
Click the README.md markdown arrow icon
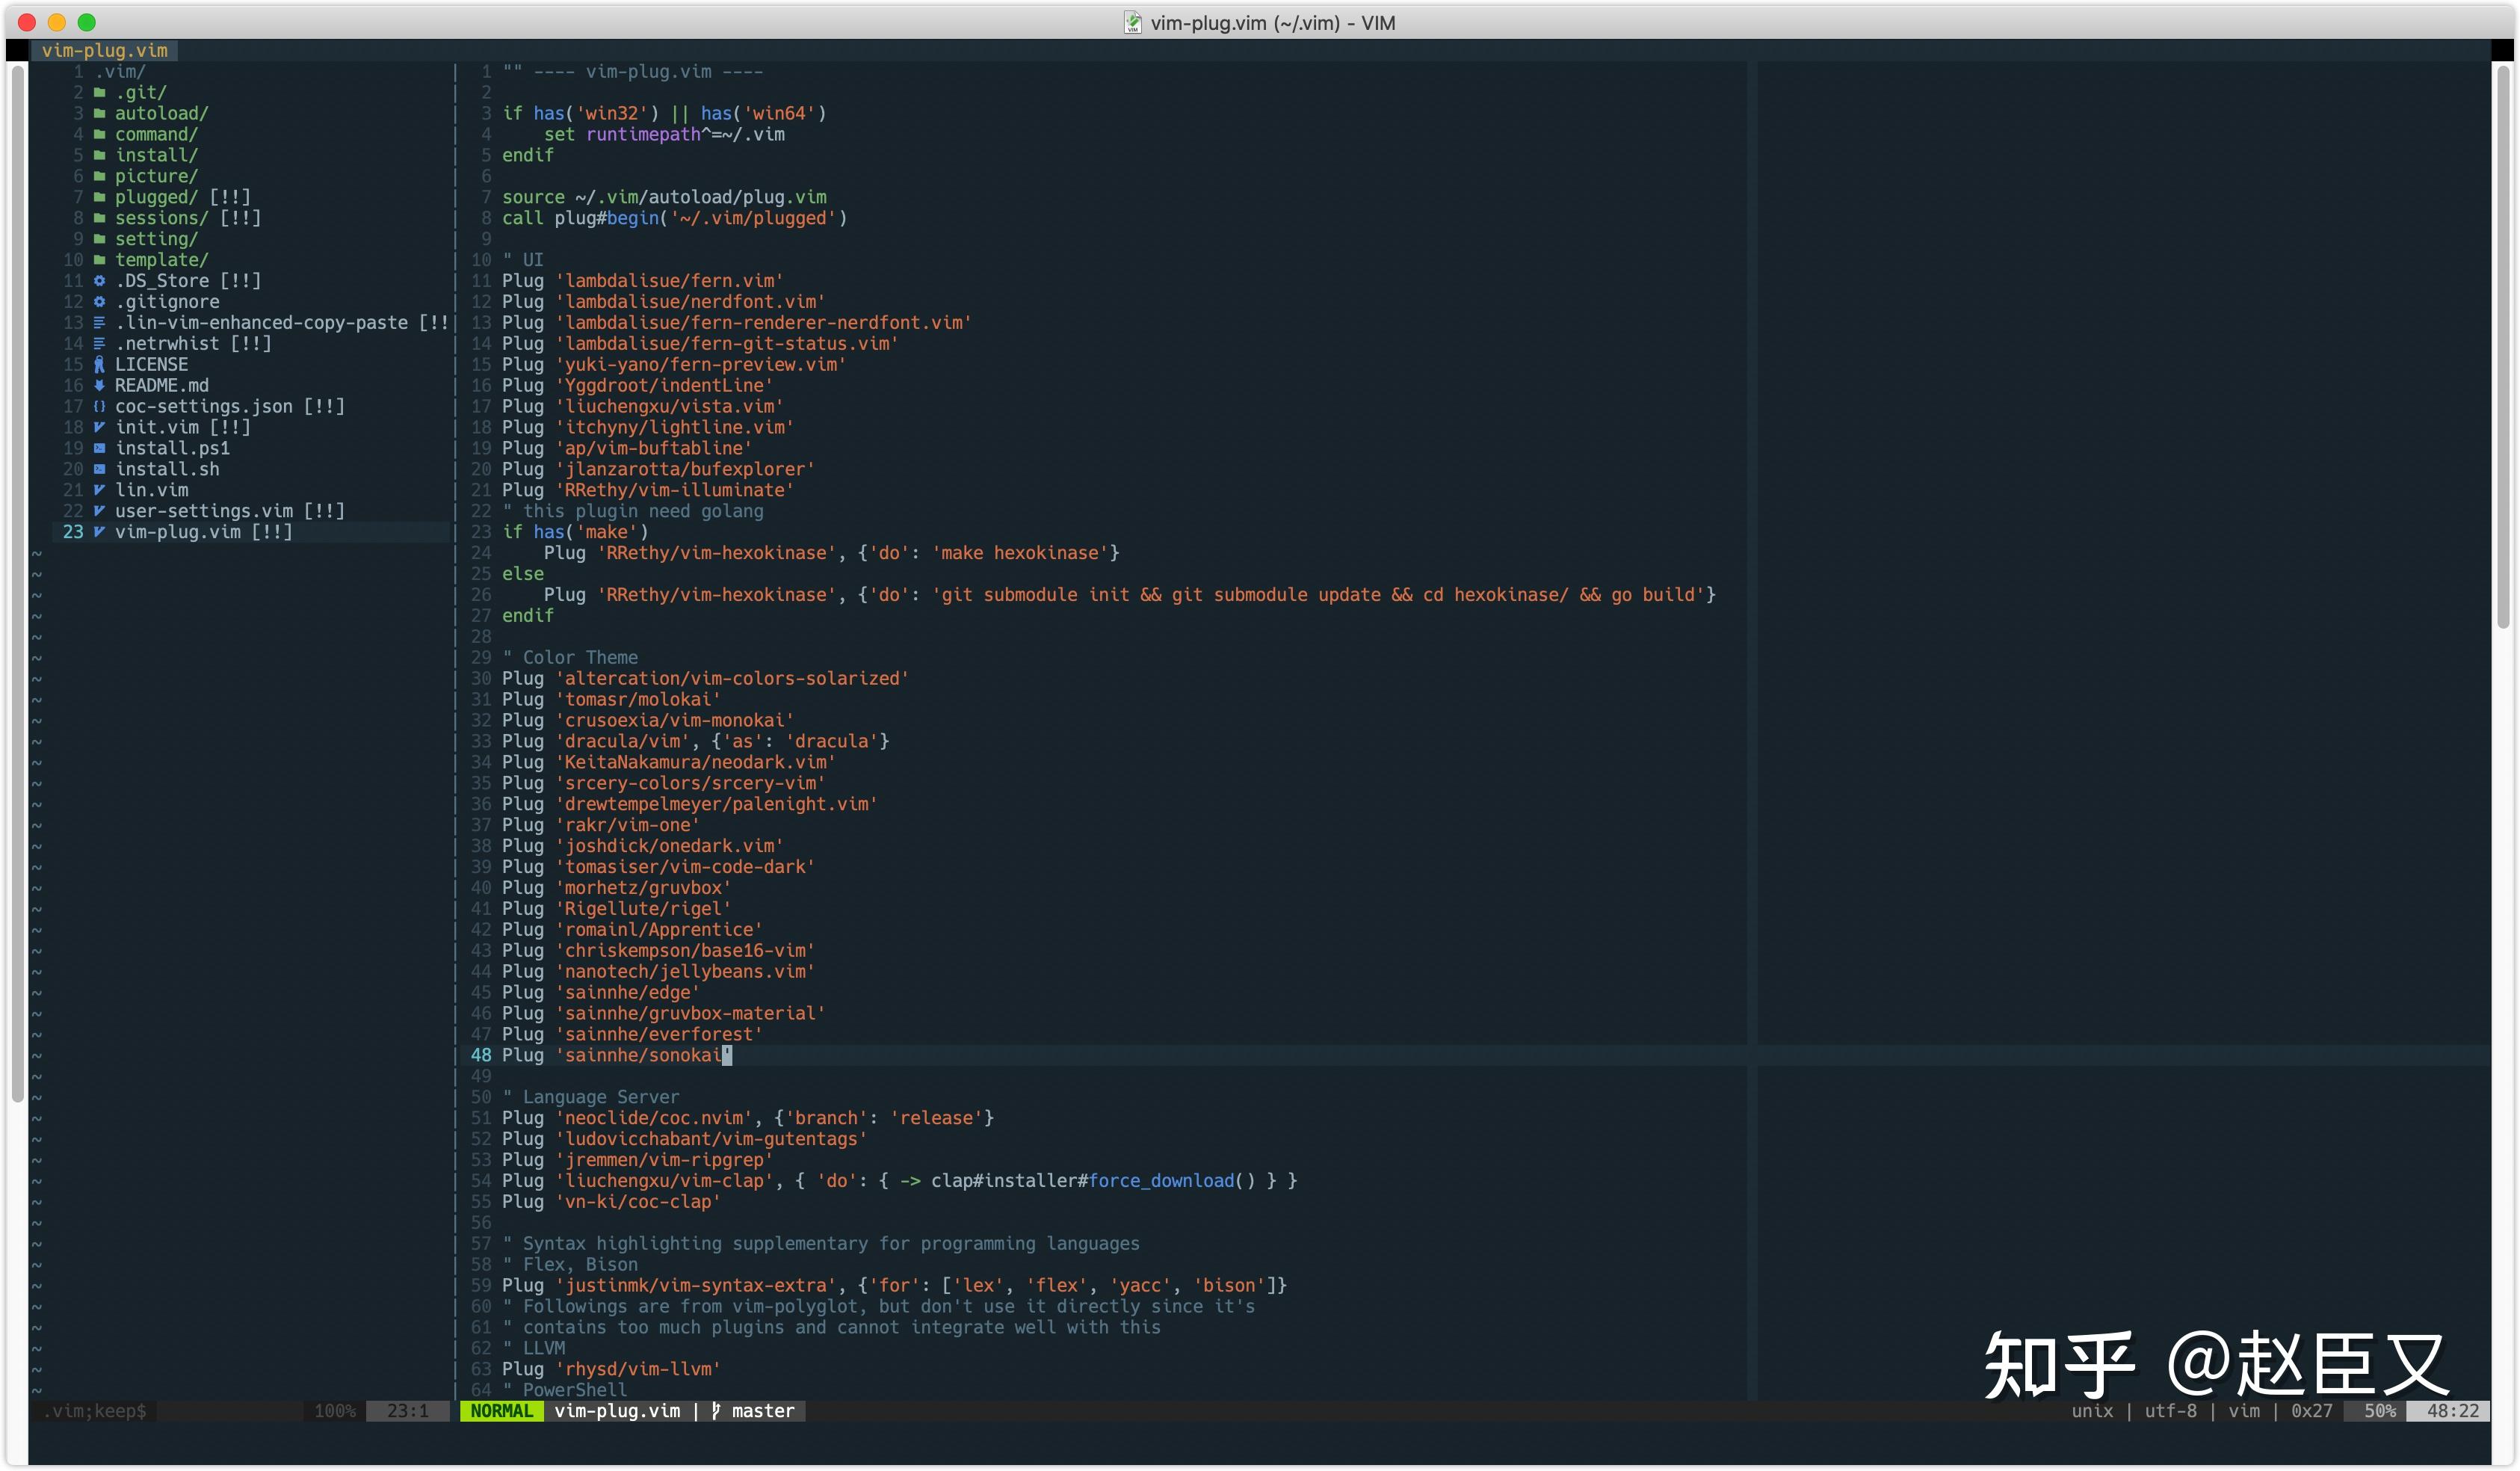point(99,386)
